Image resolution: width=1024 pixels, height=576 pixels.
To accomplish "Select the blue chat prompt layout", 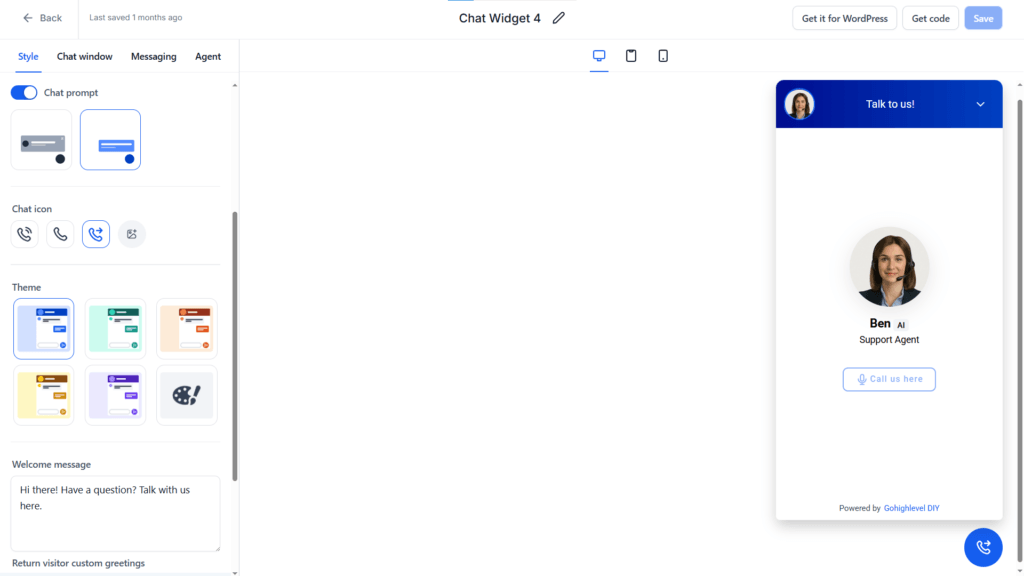I will click(110, 140).
